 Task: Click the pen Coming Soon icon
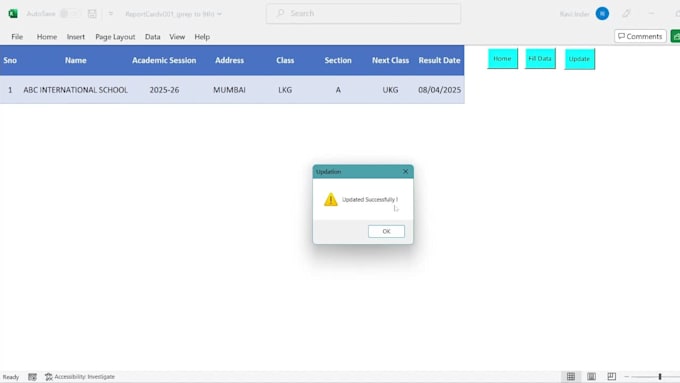[x=626, y=13]
